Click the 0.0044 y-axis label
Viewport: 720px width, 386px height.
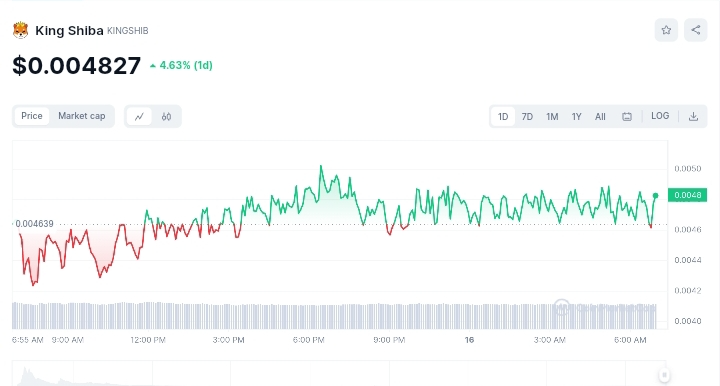(x=688, y=260)
